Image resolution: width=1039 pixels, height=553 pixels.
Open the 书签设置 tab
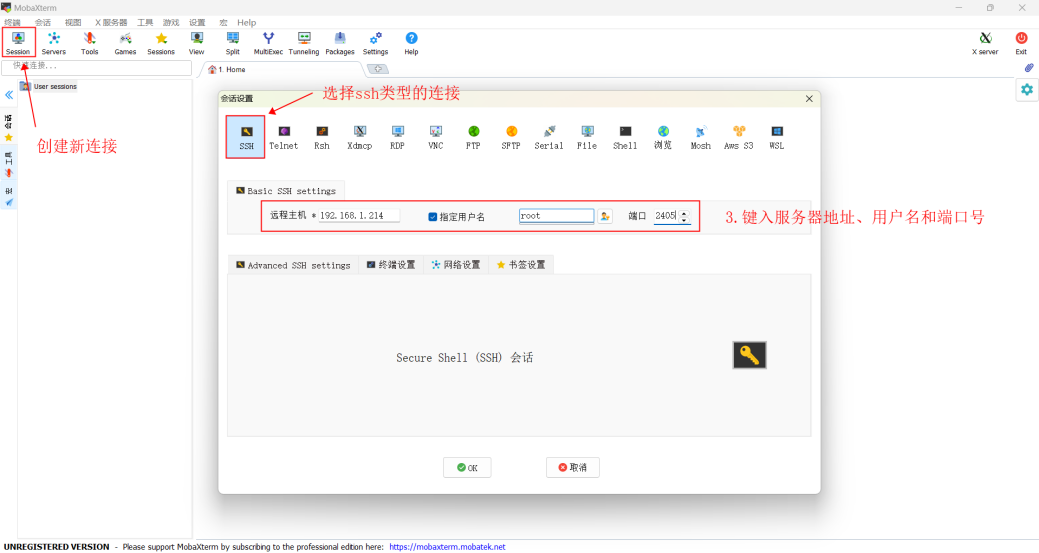[x=521, y=265]
